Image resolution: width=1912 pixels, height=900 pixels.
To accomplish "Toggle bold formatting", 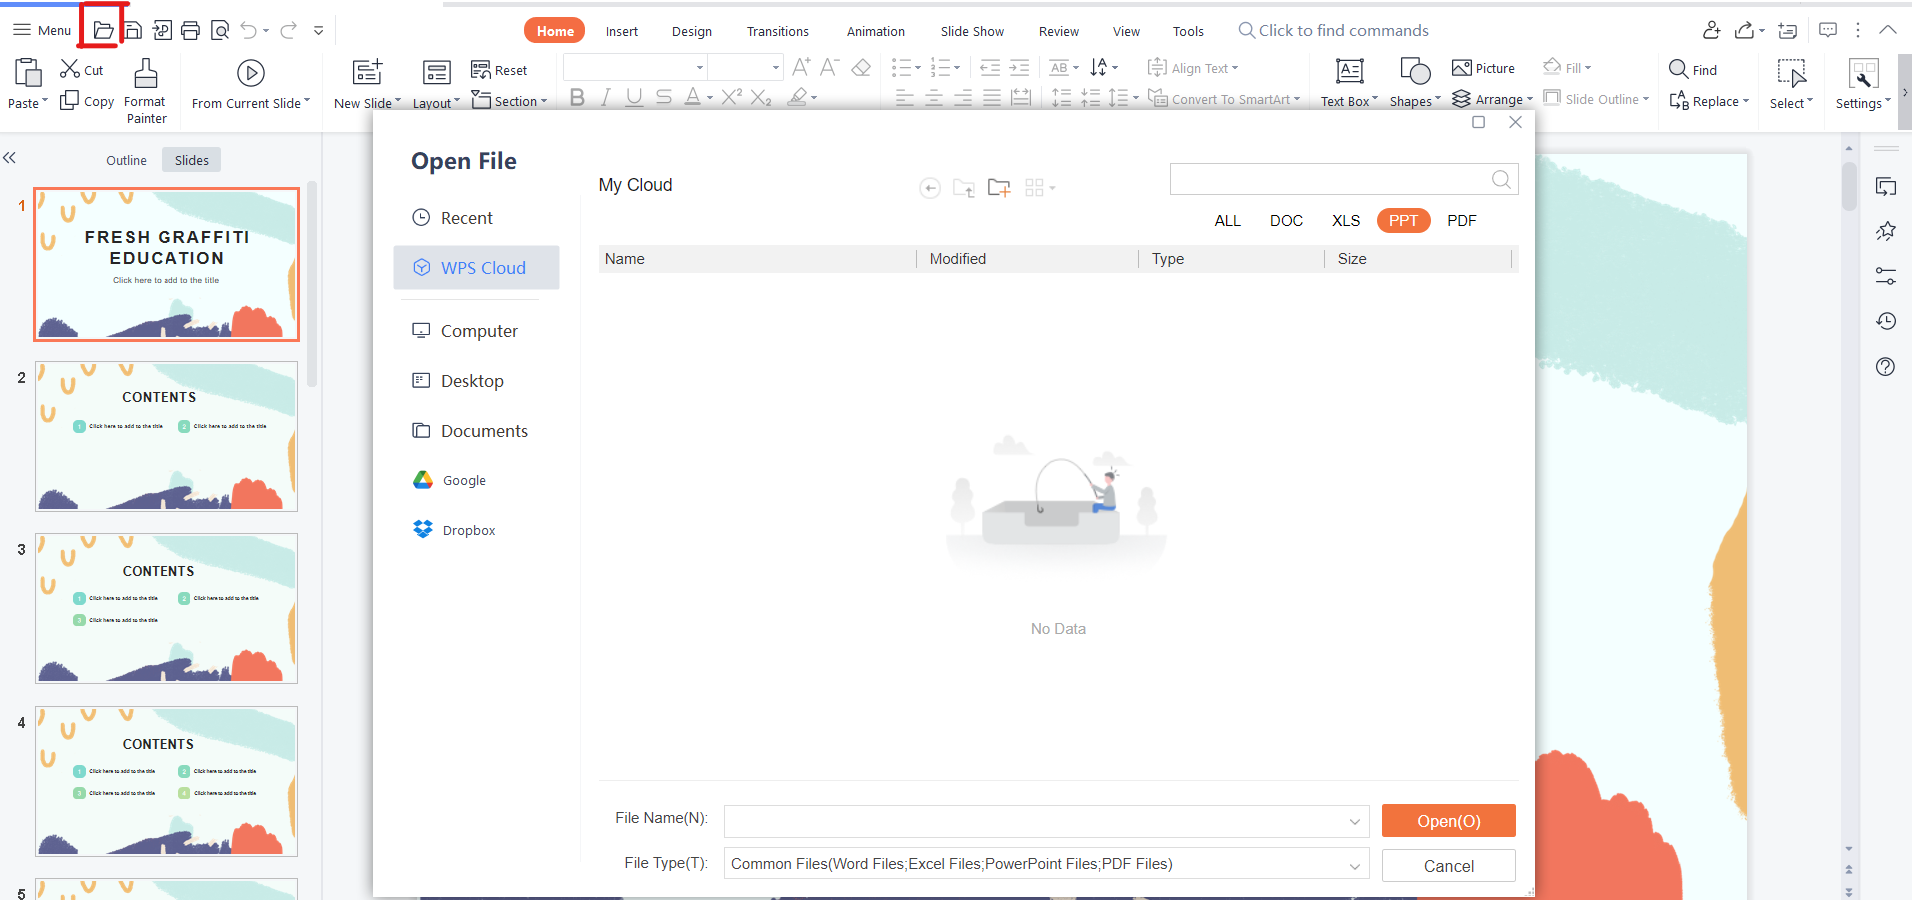I will click(576, 97).
